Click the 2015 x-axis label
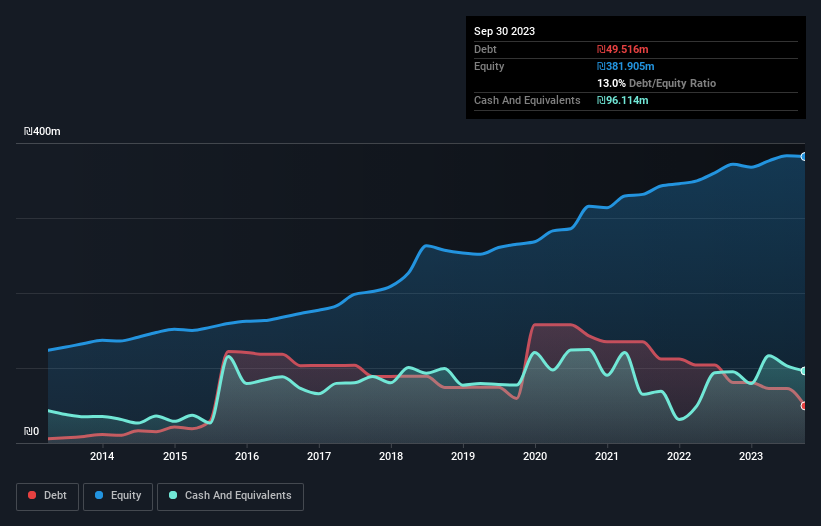The height and width of the screenshot is (526, 821). point(175,456)
